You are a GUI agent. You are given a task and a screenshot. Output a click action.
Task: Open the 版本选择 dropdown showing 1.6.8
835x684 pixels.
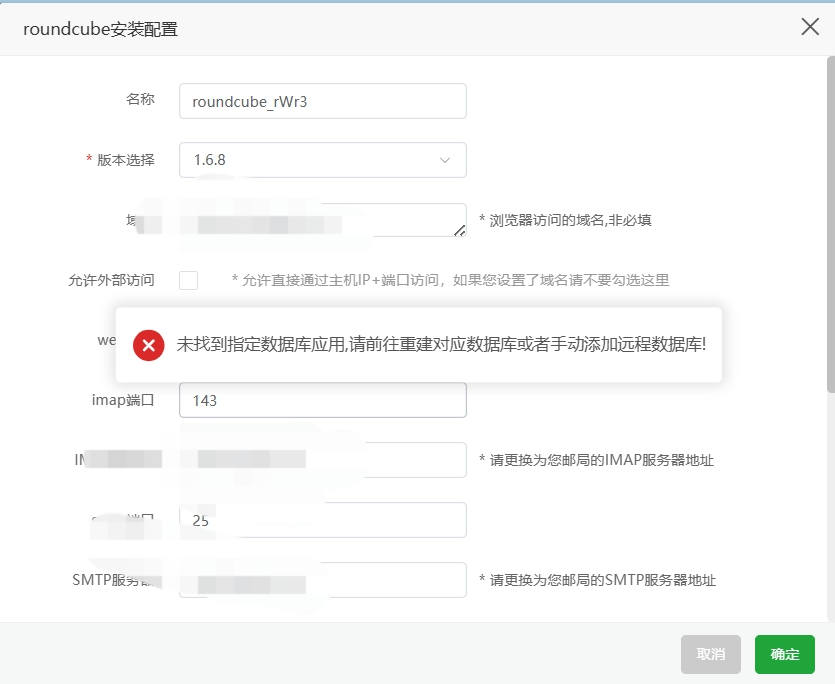pyautogui.click(x=323, y=160)
